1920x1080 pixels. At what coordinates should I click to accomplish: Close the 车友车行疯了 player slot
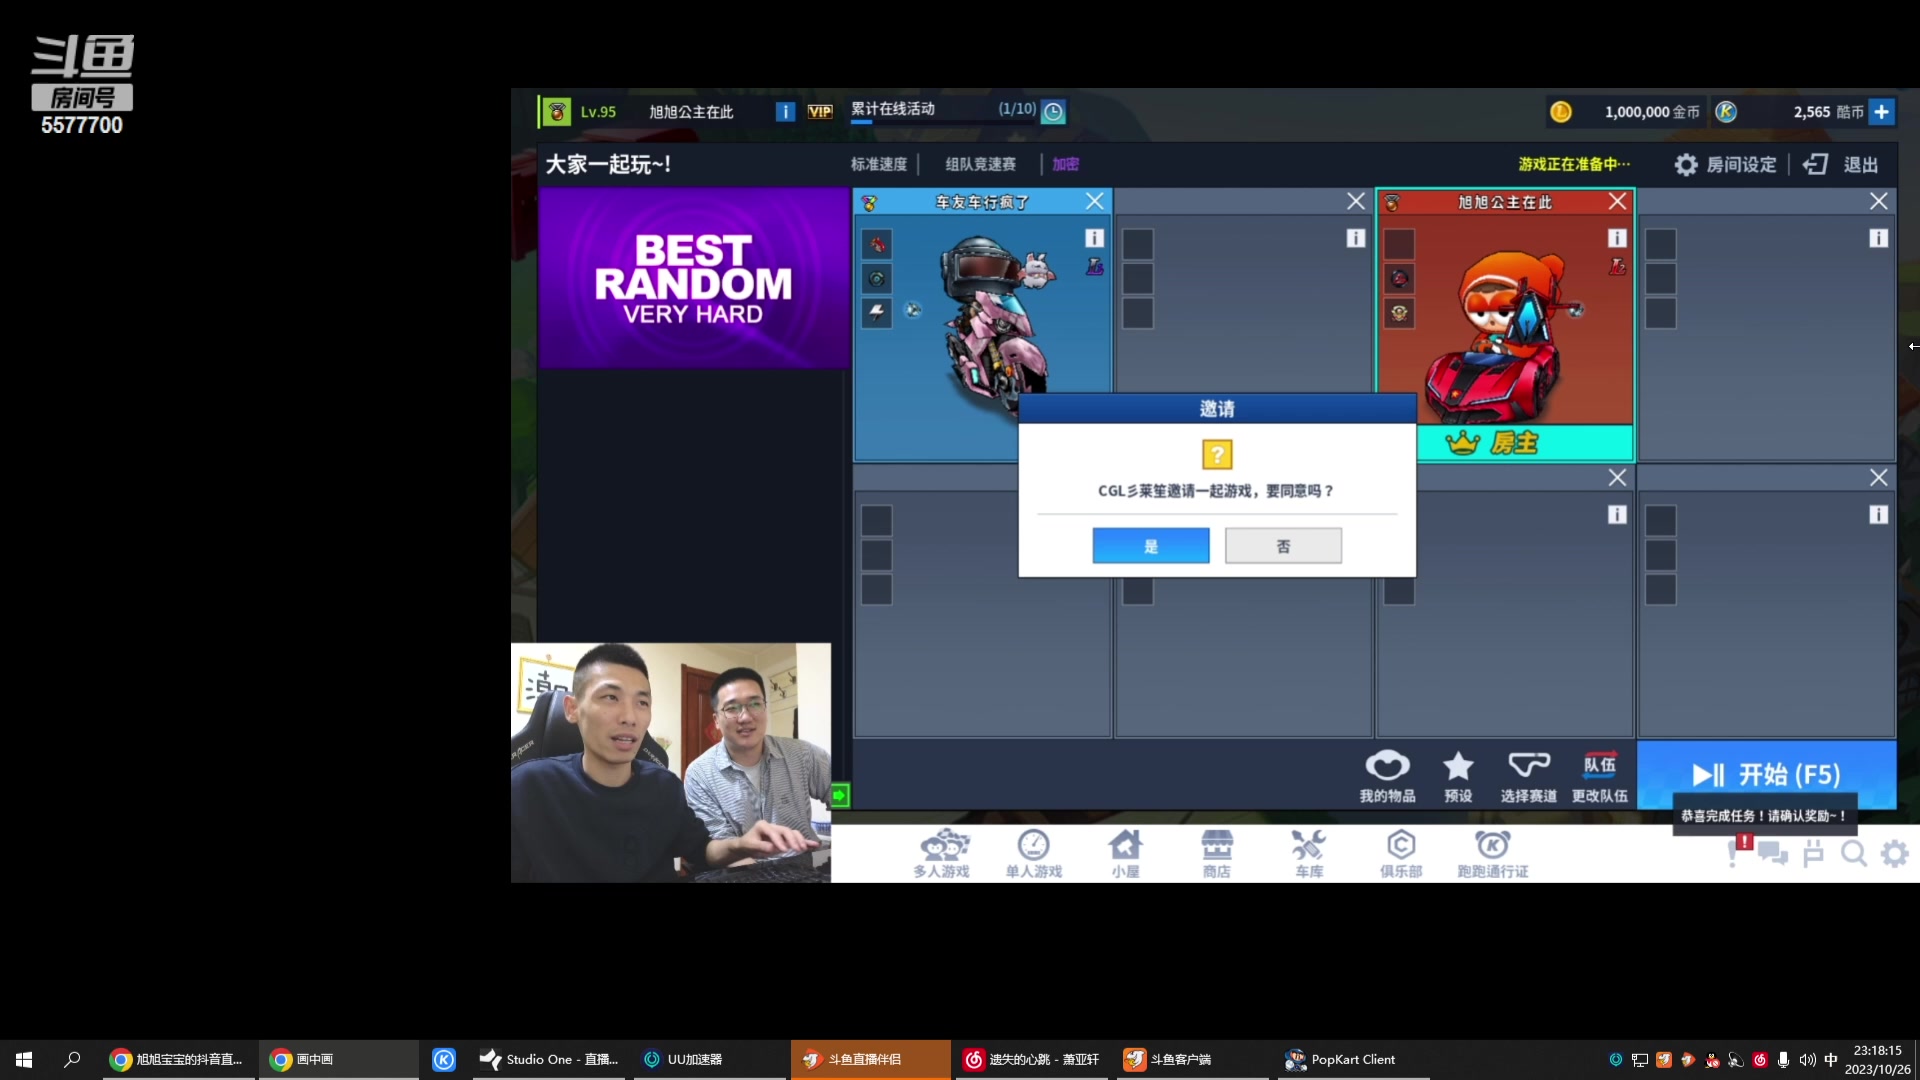[x=1095, y=201]
